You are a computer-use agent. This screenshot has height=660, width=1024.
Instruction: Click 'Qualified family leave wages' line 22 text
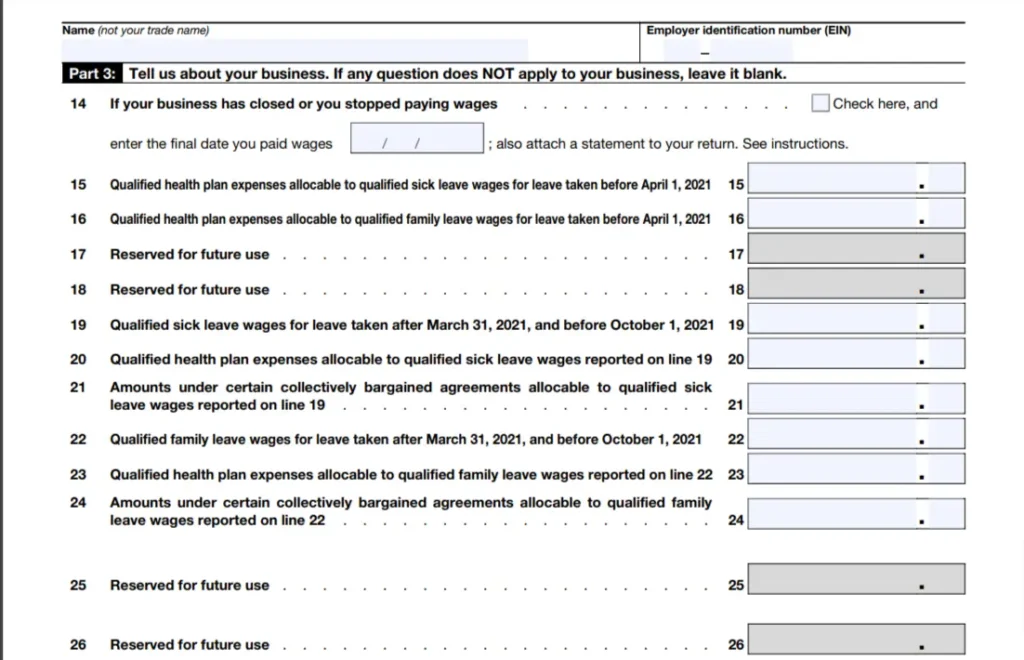click(406, 439)
